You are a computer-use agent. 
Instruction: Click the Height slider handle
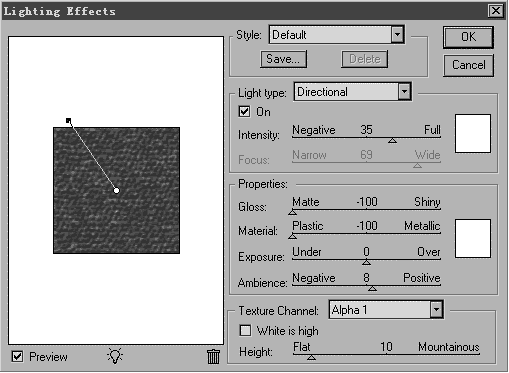pos(311,357)
